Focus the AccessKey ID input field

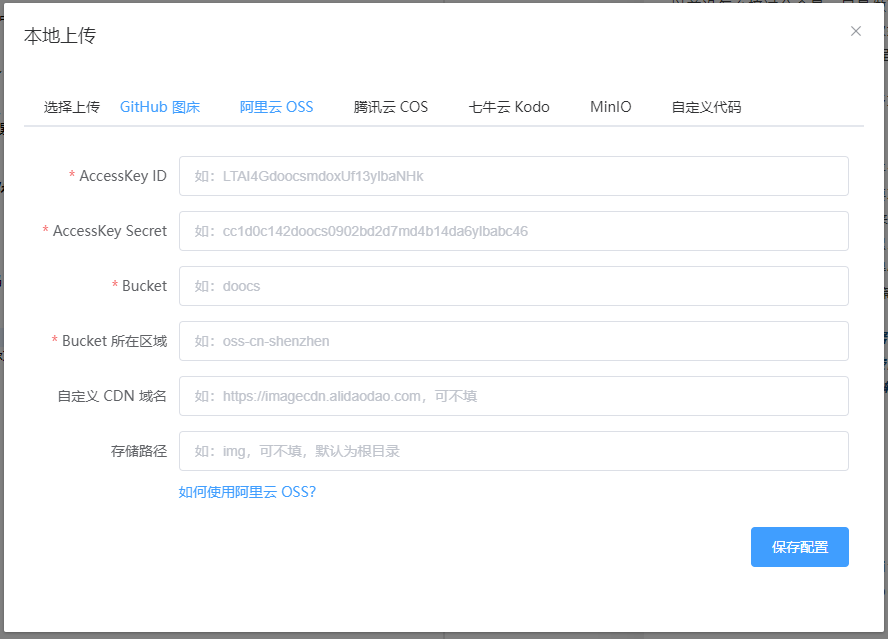[x=514, y=176]
